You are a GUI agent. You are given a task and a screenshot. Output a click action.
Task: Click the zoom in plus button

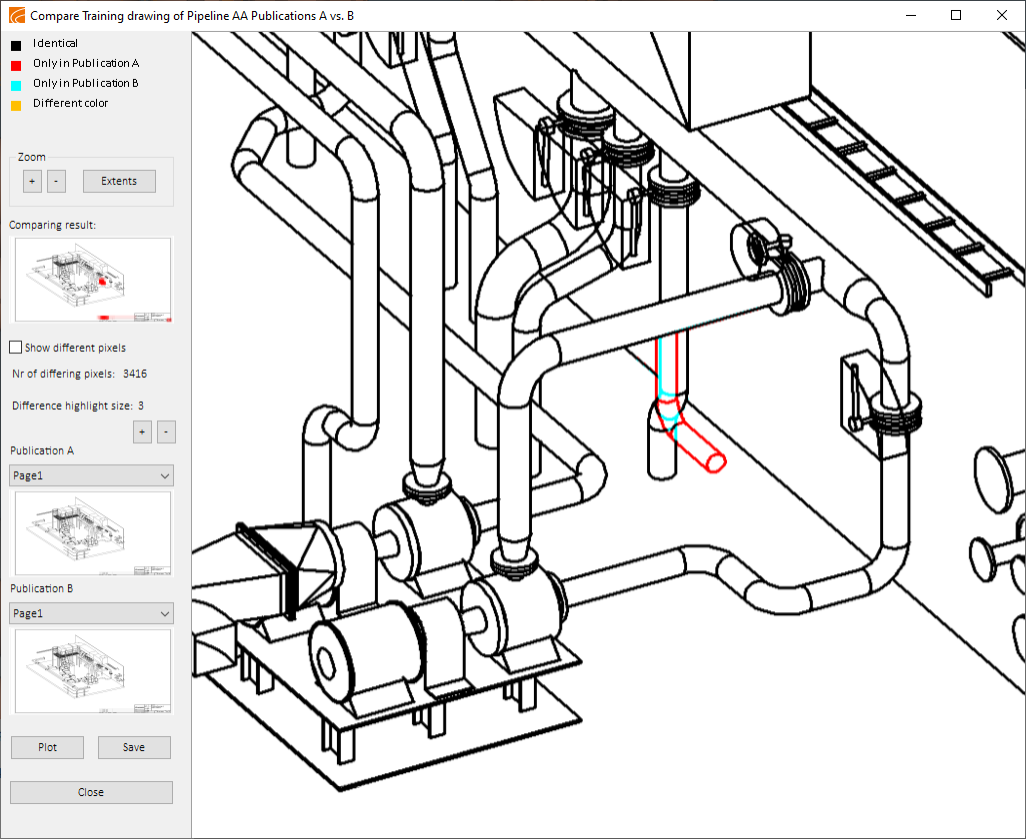click(32, 181)
